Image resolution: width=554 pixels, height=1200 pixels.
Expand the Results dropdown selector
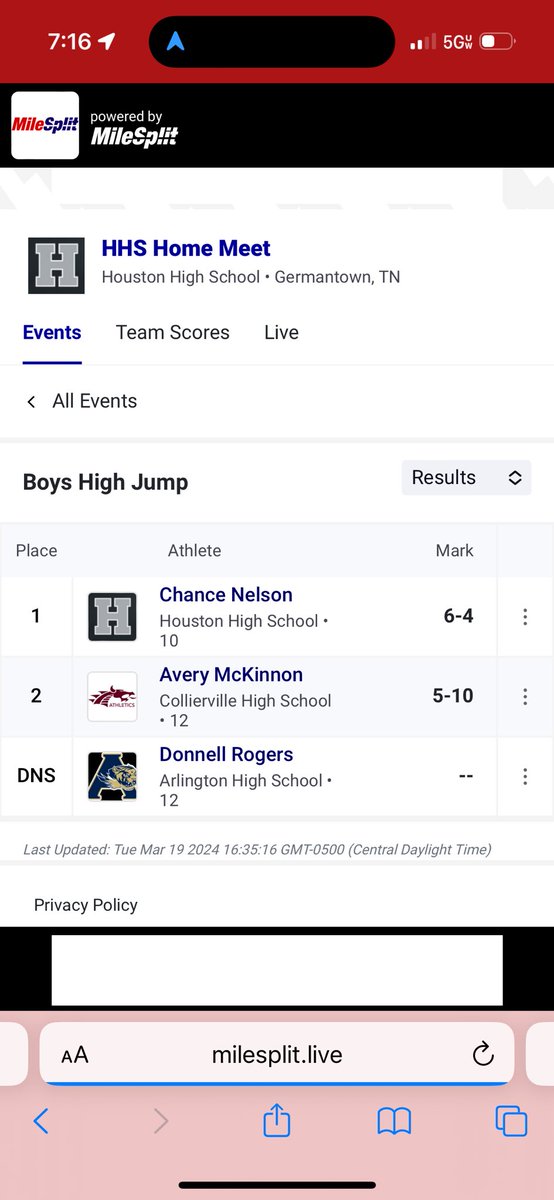tap(466, 477)
